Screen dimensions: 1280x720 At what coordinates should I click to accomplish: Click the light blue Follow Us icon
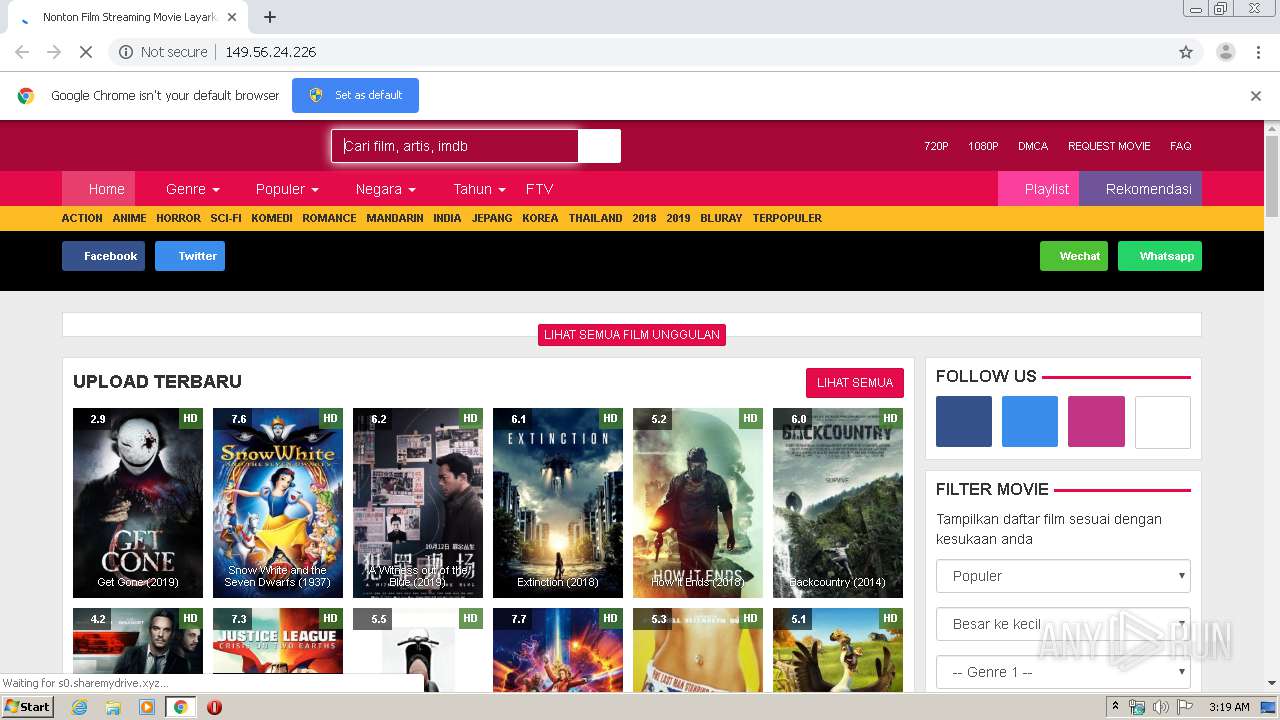tap(1030, 422)
